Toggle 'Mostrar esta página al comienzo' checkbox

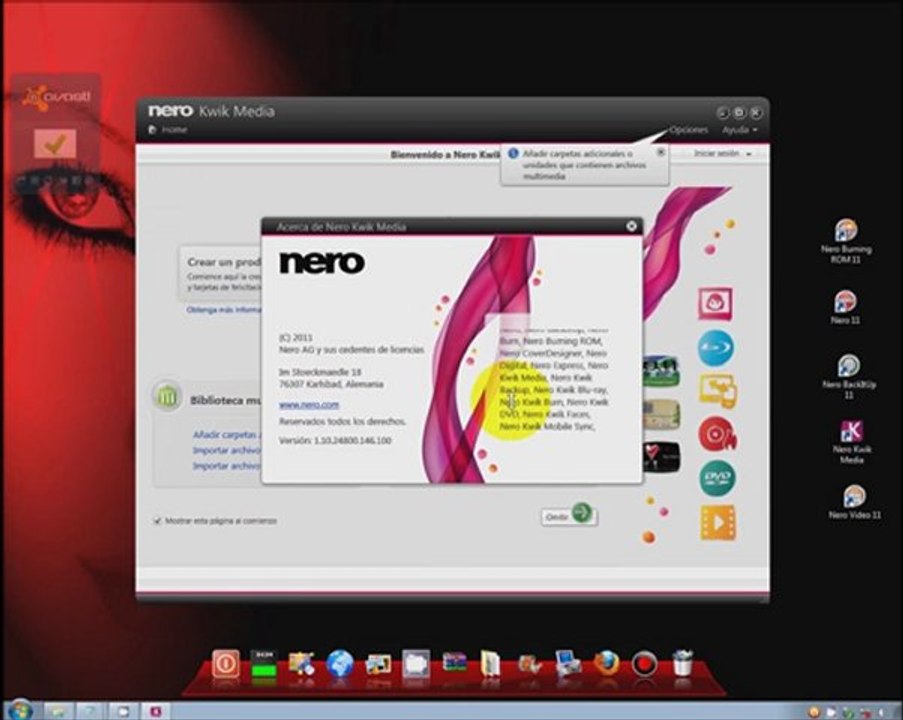[157, 521]
